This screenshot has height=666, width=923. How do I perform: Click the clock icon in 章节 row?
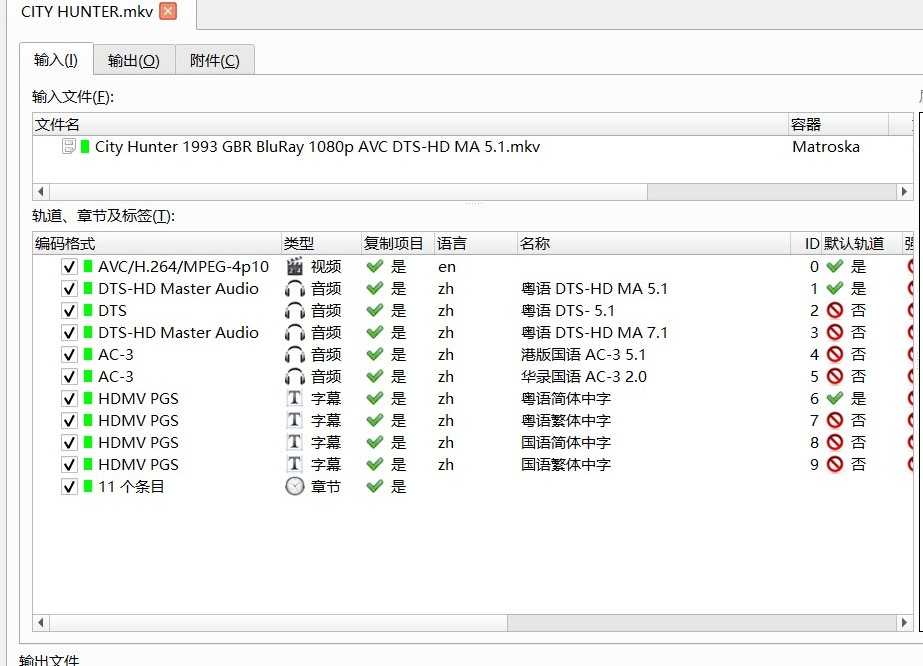[294, 486]
